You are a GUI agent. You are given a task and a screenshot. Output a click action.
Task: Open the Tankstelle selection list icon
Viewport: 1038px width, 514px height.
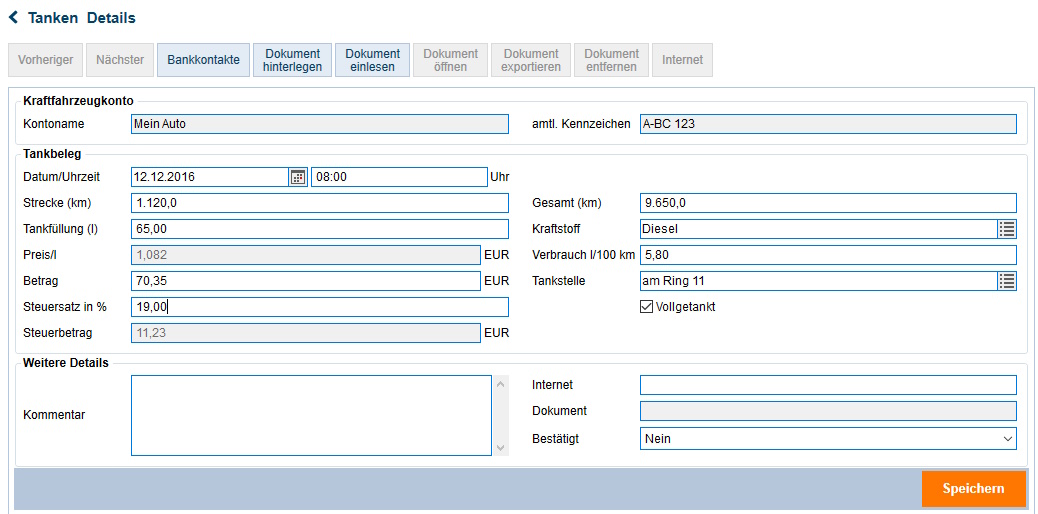coord(1007,281)
